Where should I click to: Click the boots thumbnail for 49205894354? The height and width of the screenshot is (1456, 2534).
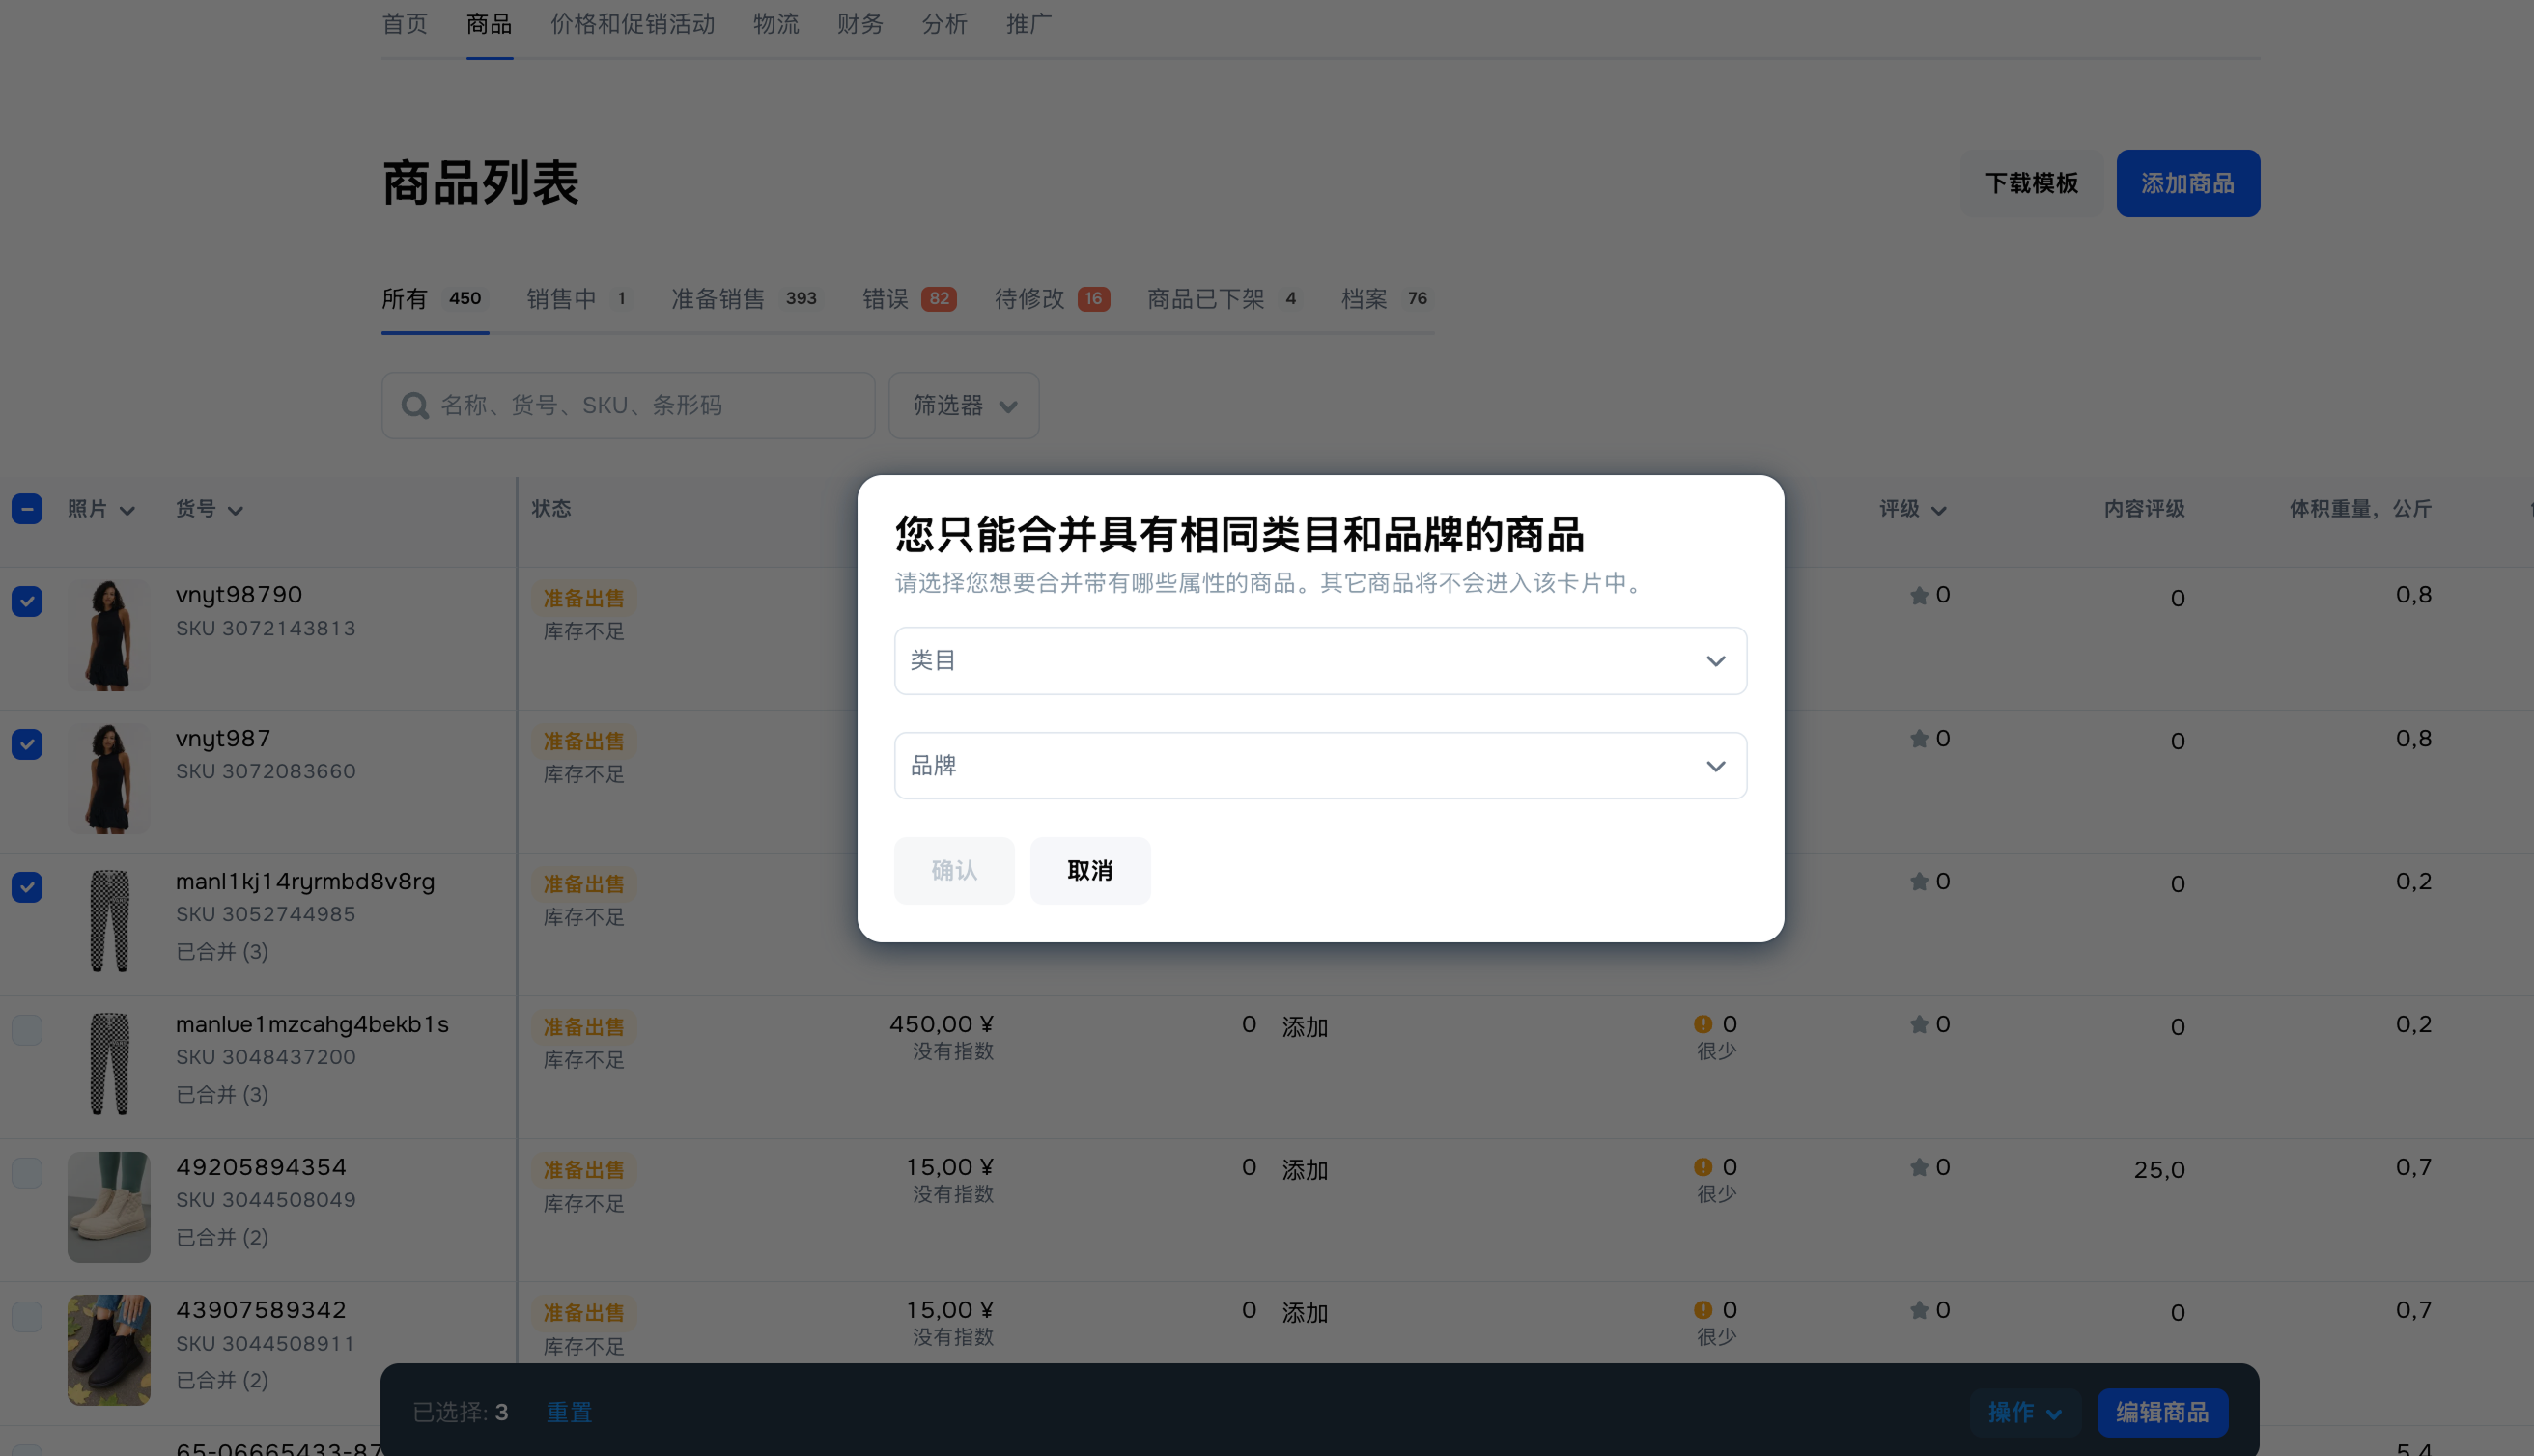108,1207
